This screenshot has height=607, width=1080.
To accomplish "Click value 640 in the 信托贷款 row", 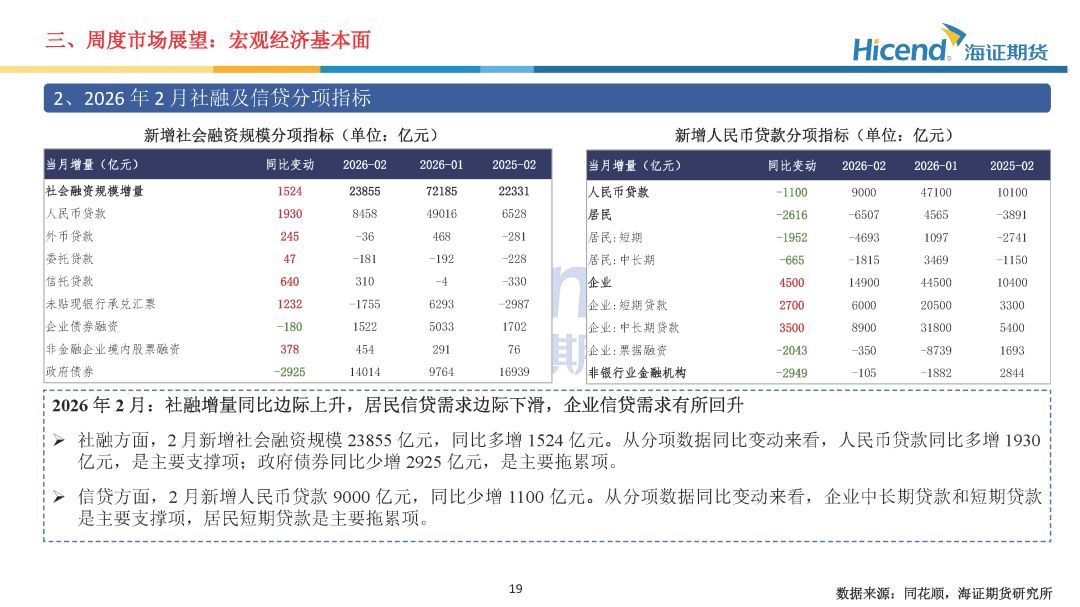I will tap(290, 281).
